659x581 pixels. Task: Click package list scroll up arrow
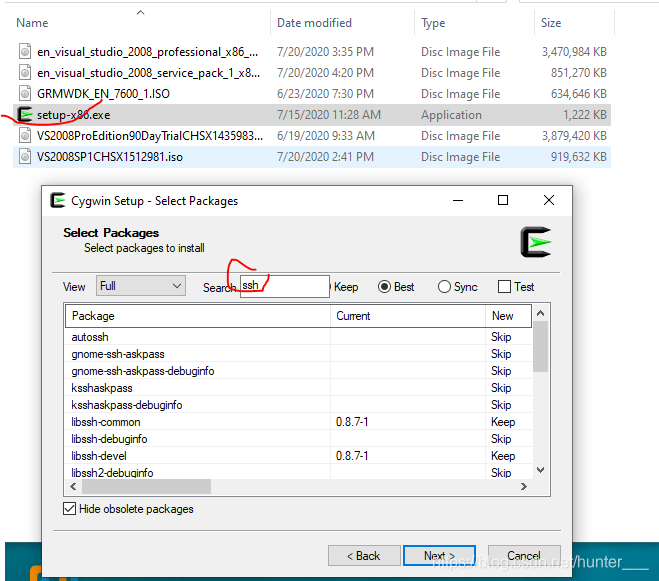coord(541,313)
